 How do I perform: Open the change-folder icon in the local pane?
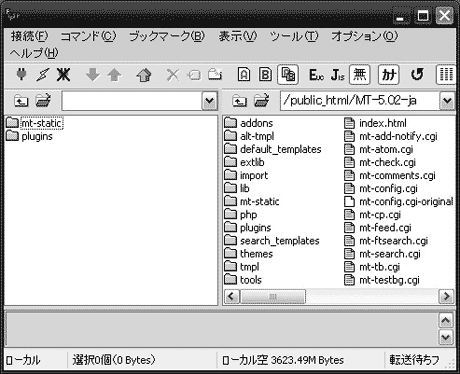click(x=43, y=100)
